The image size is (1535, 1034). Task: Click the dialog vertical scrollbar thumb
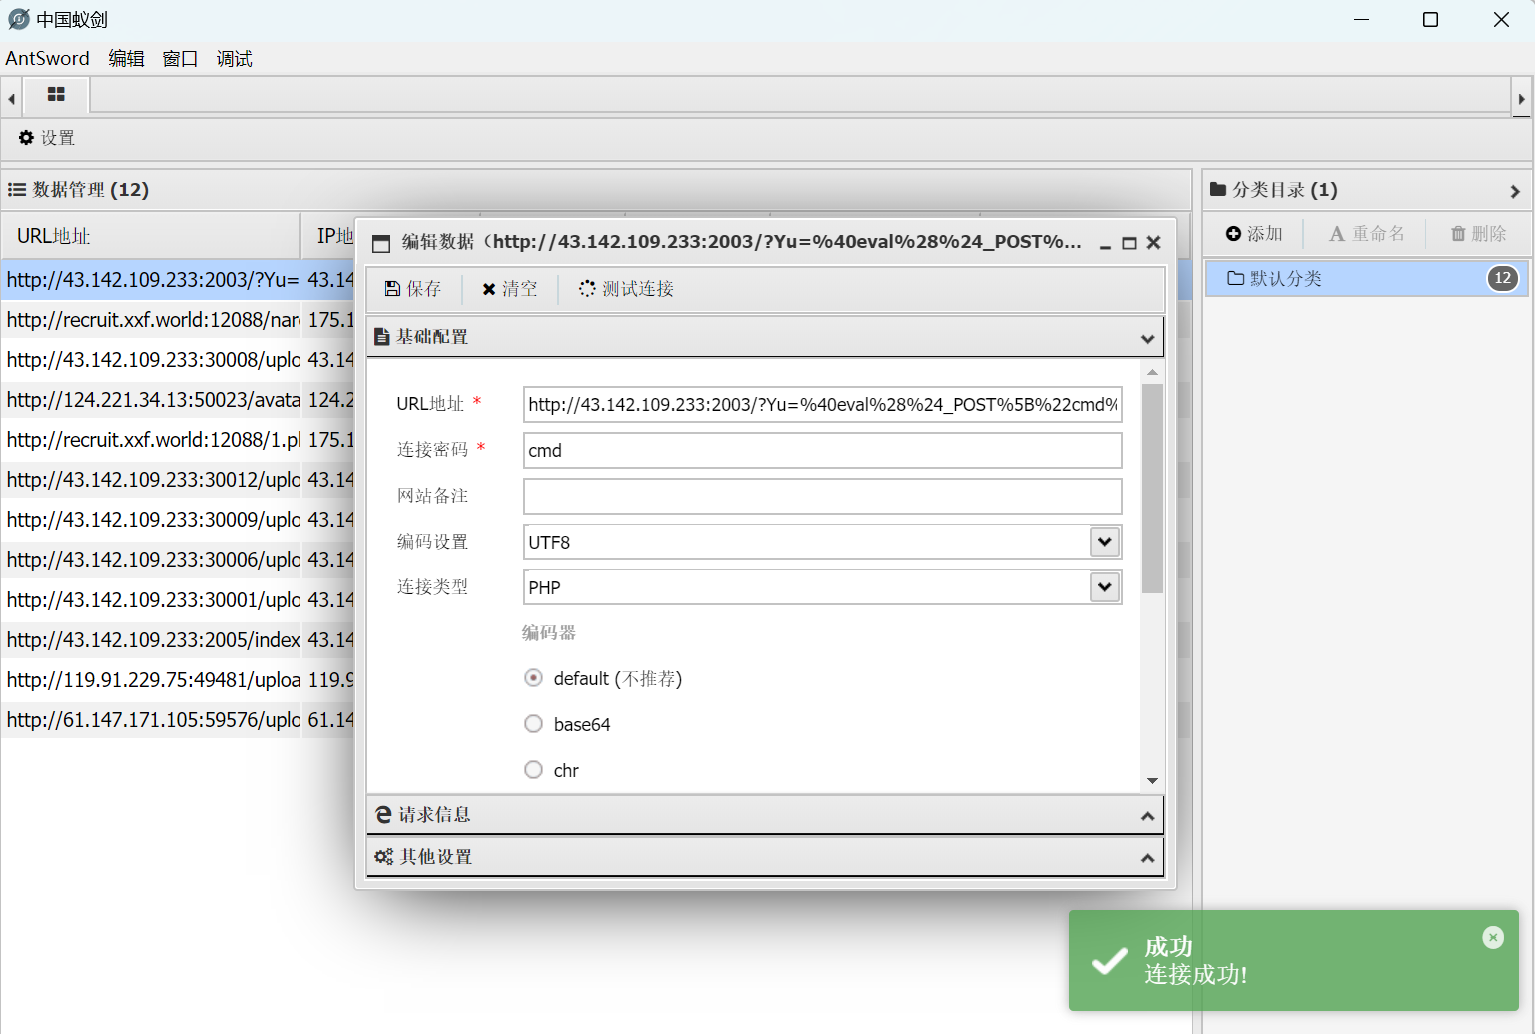point(1152,489)
